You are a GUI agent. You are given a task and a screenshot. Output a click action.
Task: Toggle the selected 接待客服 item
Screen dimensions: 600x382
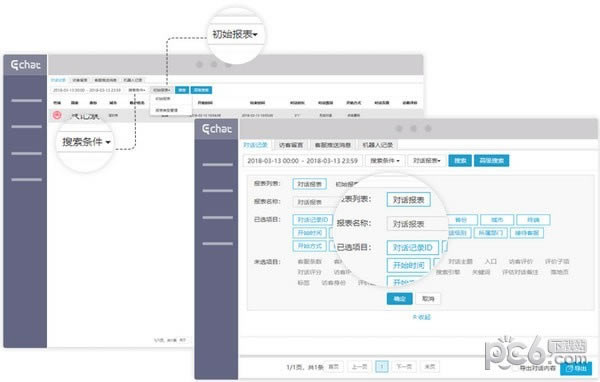point(527,233)
